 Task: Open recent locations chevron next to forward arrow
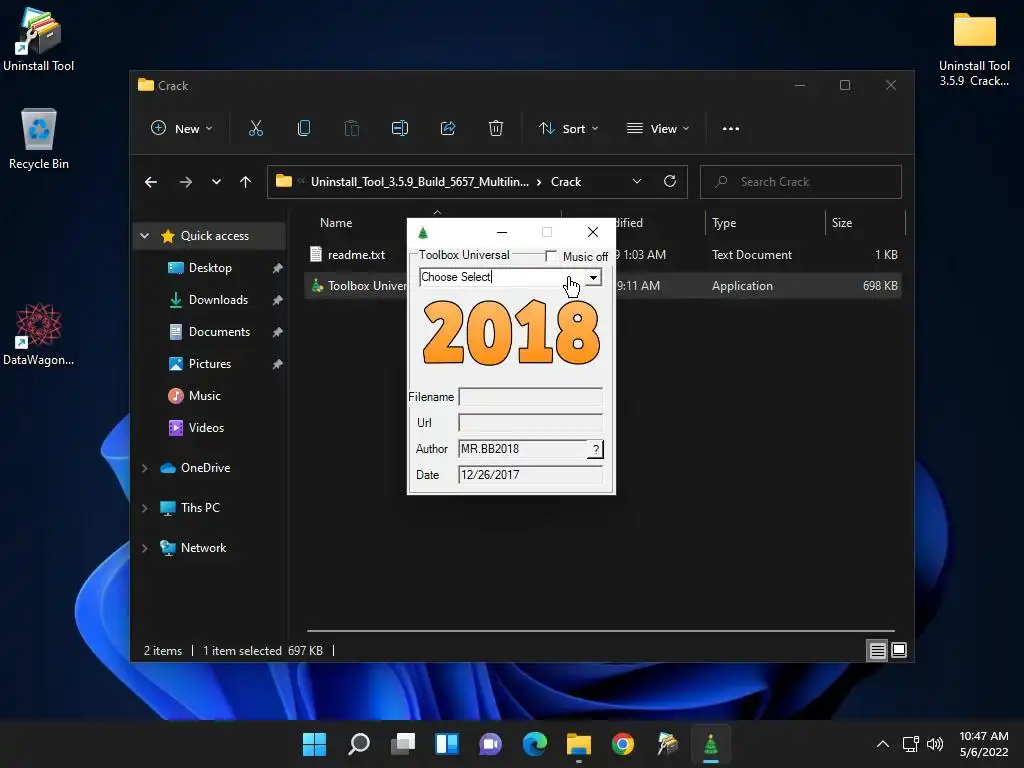216,182
